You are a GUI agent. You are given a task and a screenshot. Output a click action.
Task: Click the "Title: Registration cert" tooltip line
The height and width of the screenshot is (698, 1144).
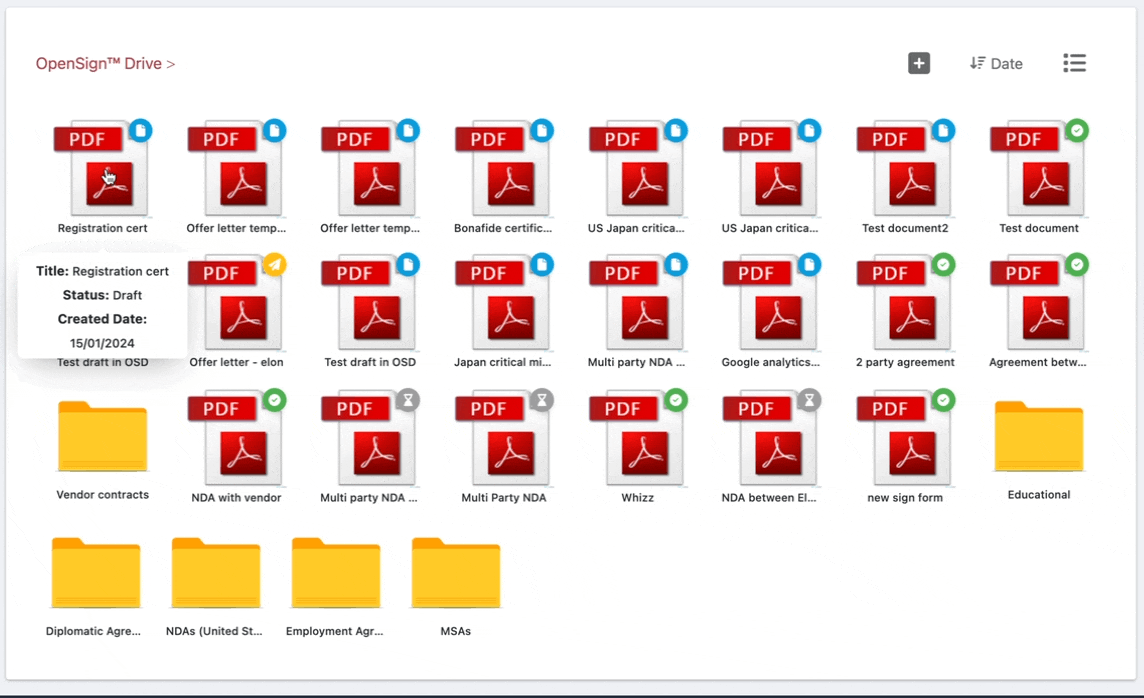102,271
